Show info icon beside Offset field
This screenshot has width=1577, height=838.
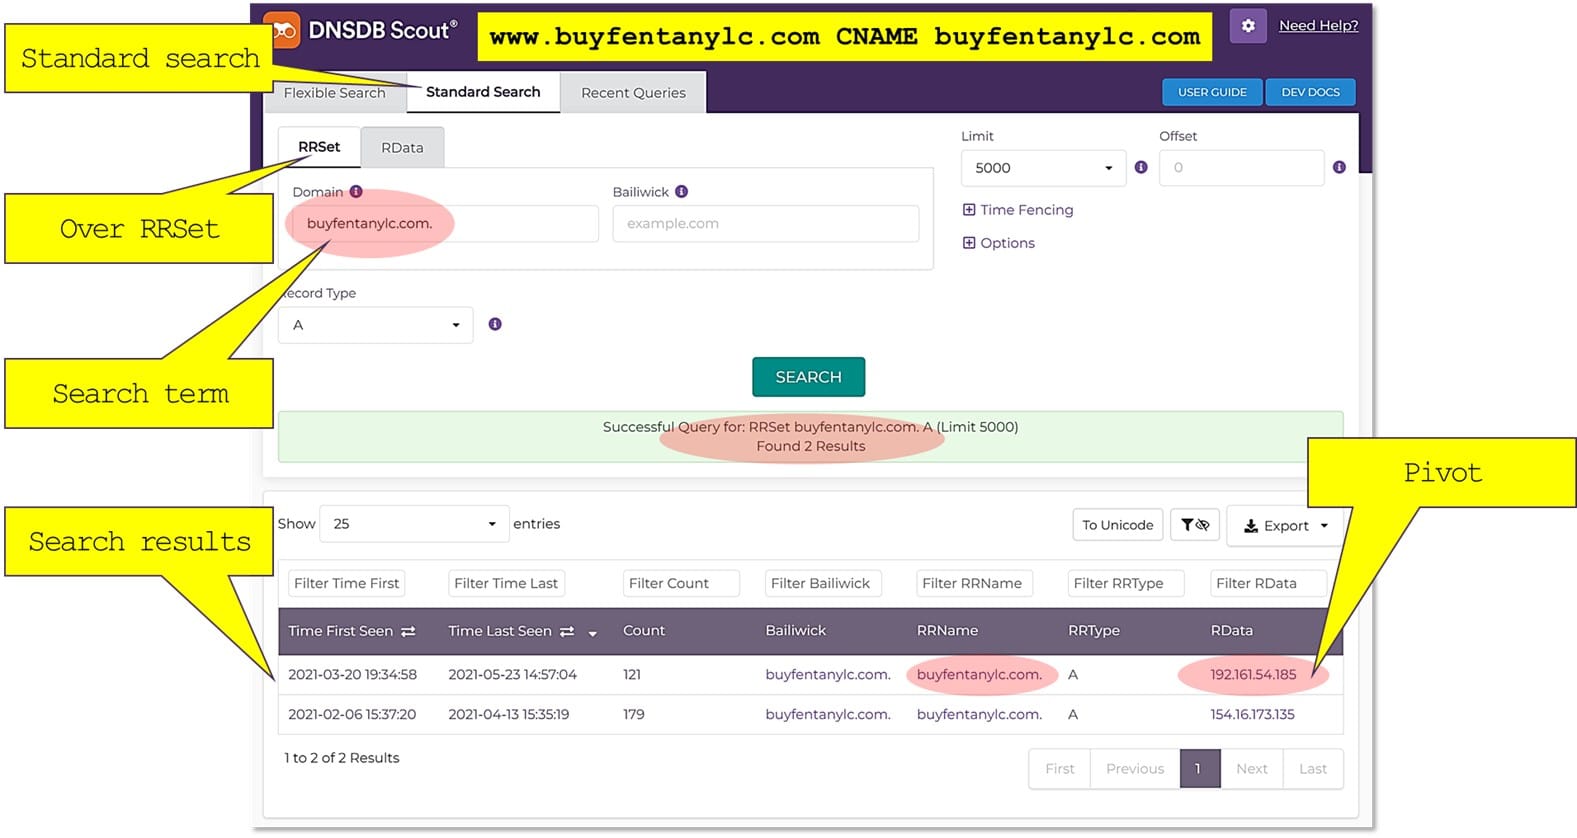click(x=1339, y=168)
